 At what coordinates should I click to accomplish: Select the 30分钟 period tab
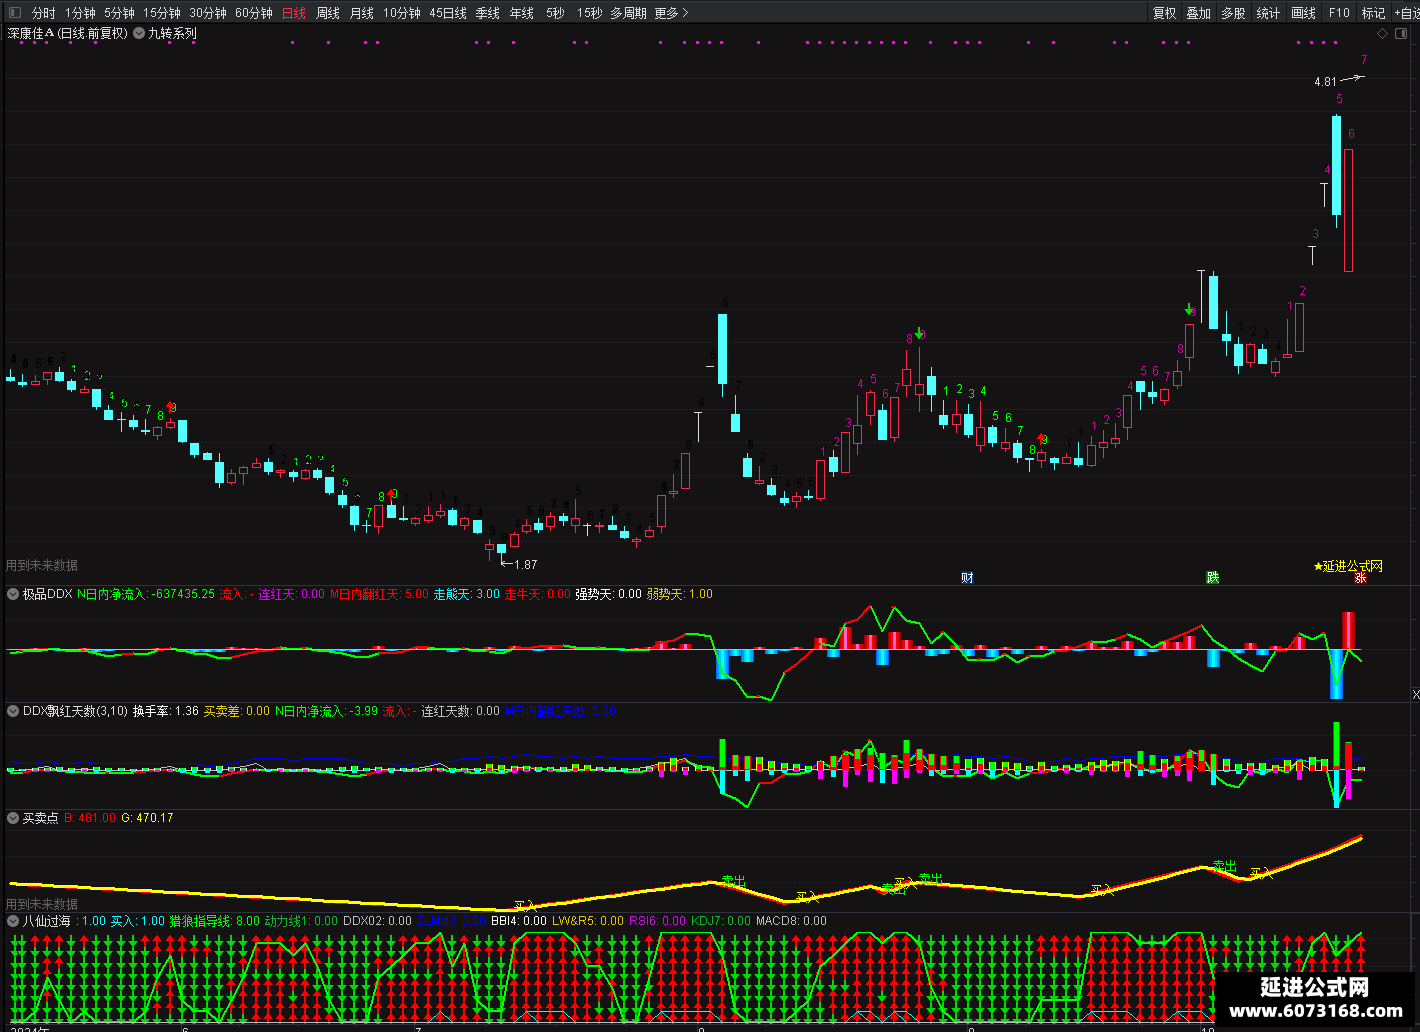point(208,13)
